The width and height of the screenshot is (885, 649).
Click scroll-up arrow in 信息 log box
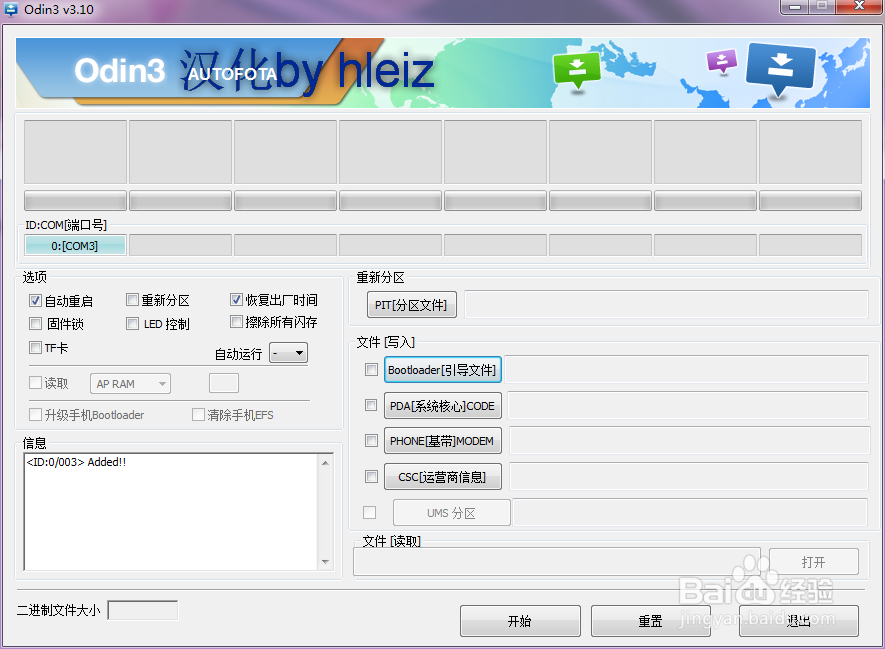pyautogui.click(x=326, y=463)
